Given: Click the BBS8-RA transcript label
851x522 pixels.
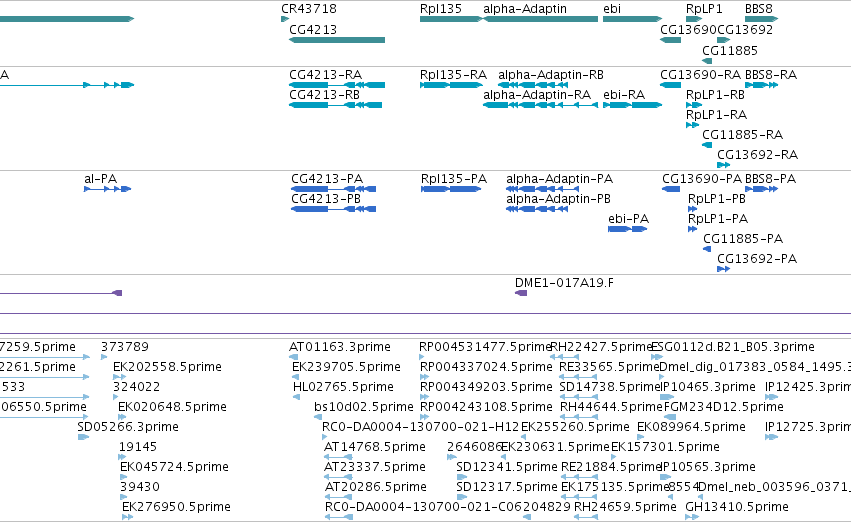Looking at the screenshot, I should 771,75.
